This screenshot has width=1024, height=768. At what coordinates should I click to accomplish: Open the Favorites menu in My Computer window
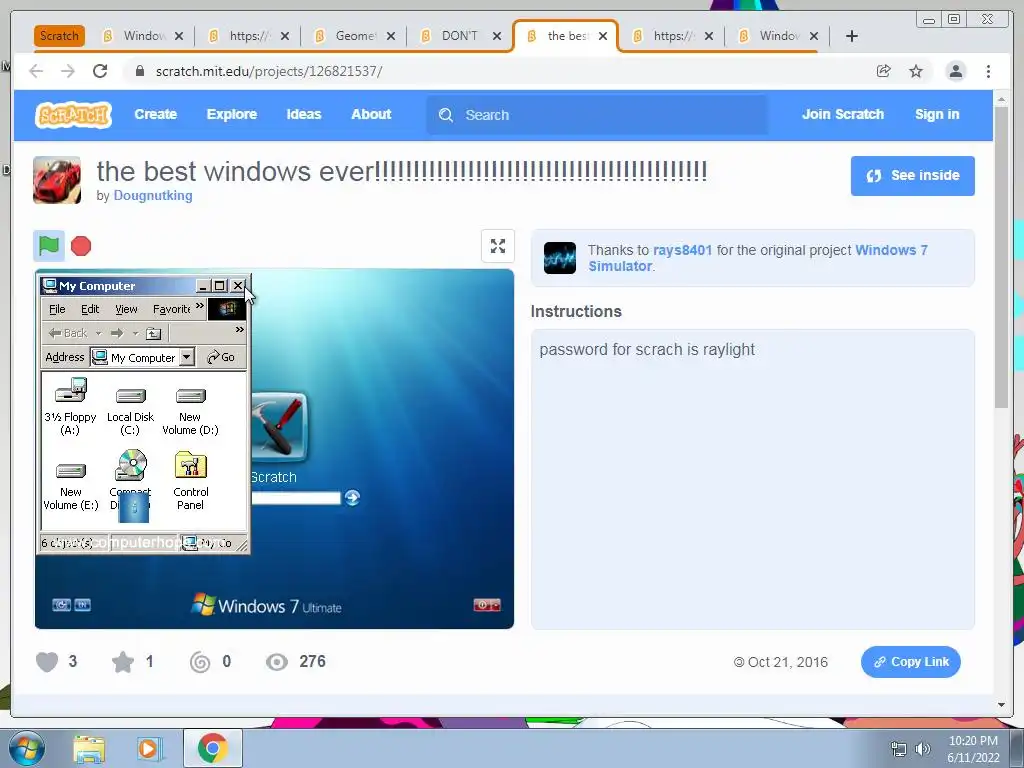(172, 309)
